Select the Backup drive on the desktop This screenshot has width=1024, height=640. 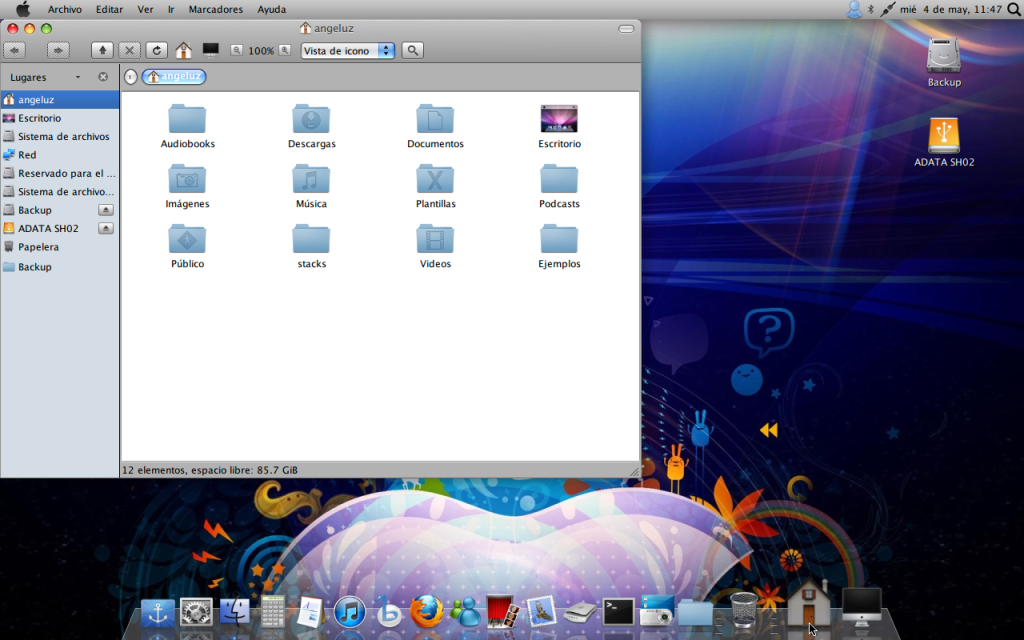coord(944,62)
